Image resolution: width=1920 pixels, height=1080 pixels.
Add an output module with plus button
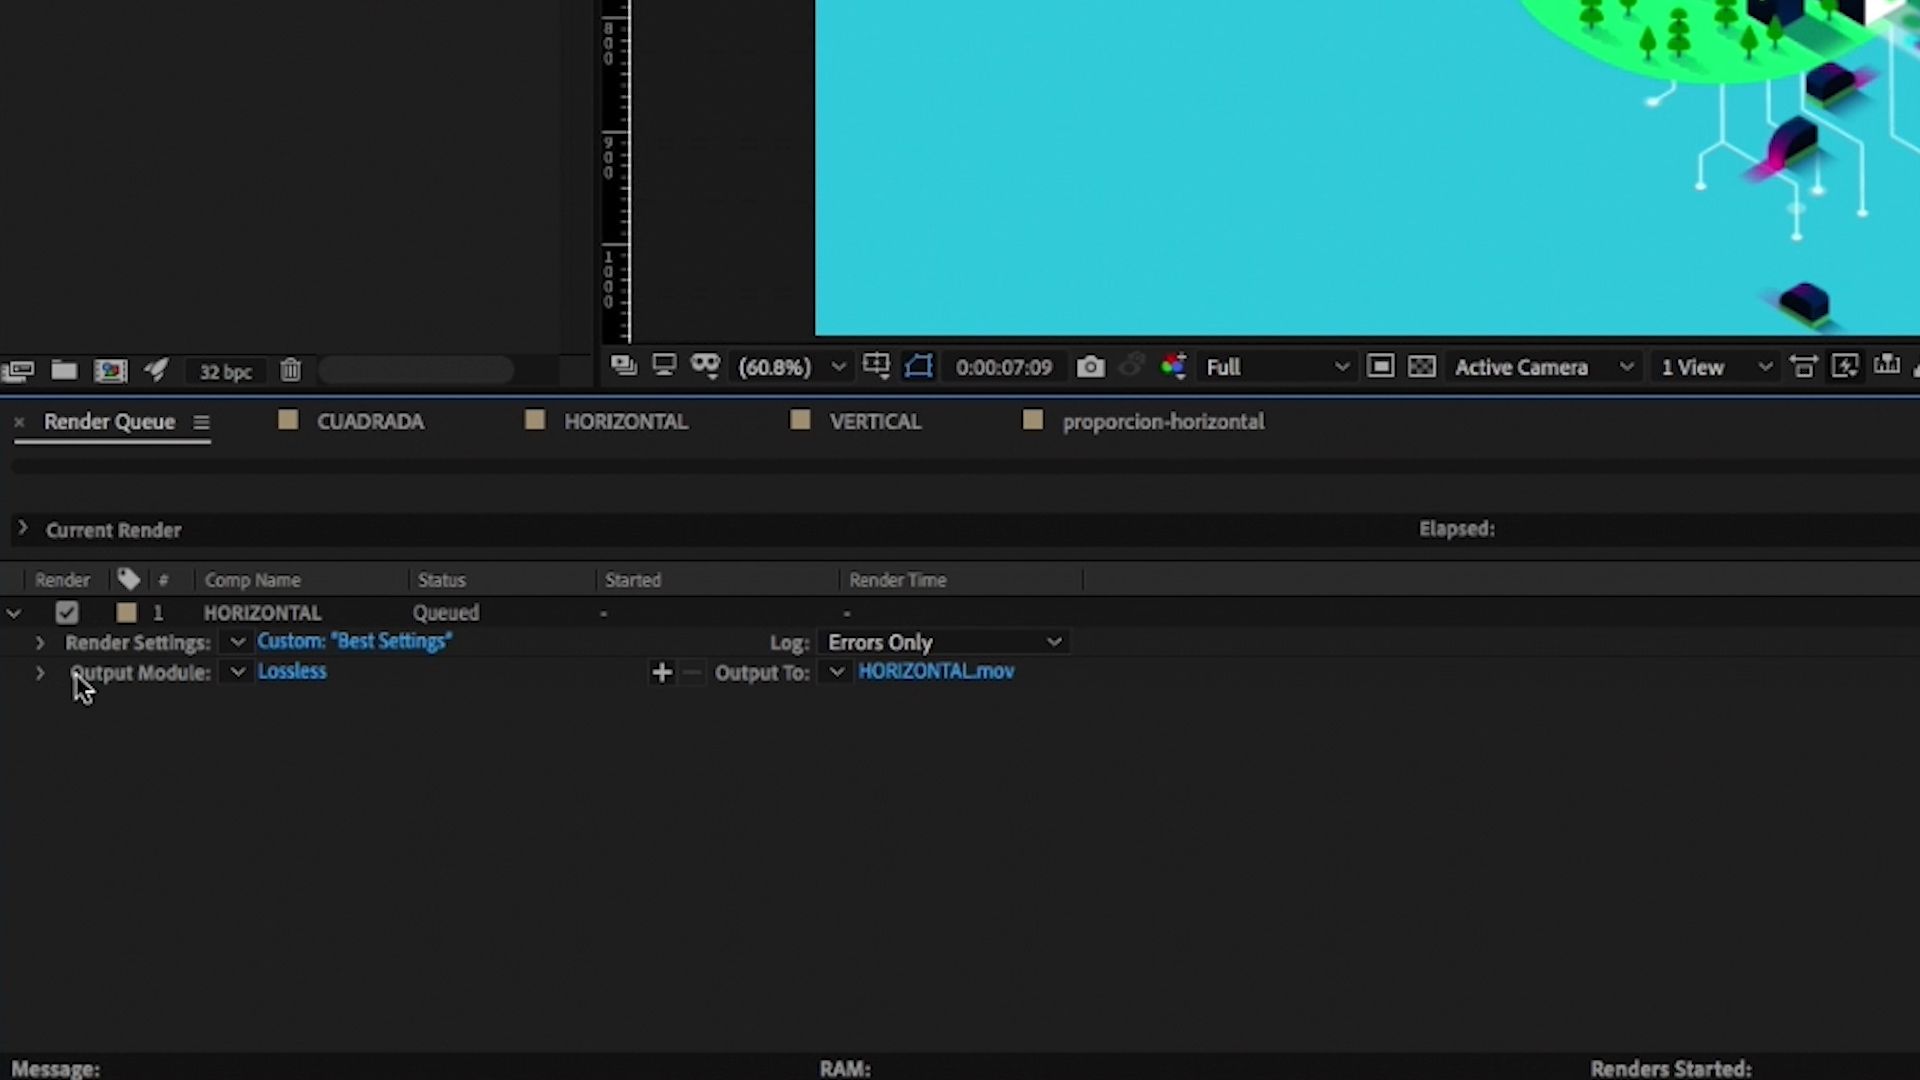point(662,673)
